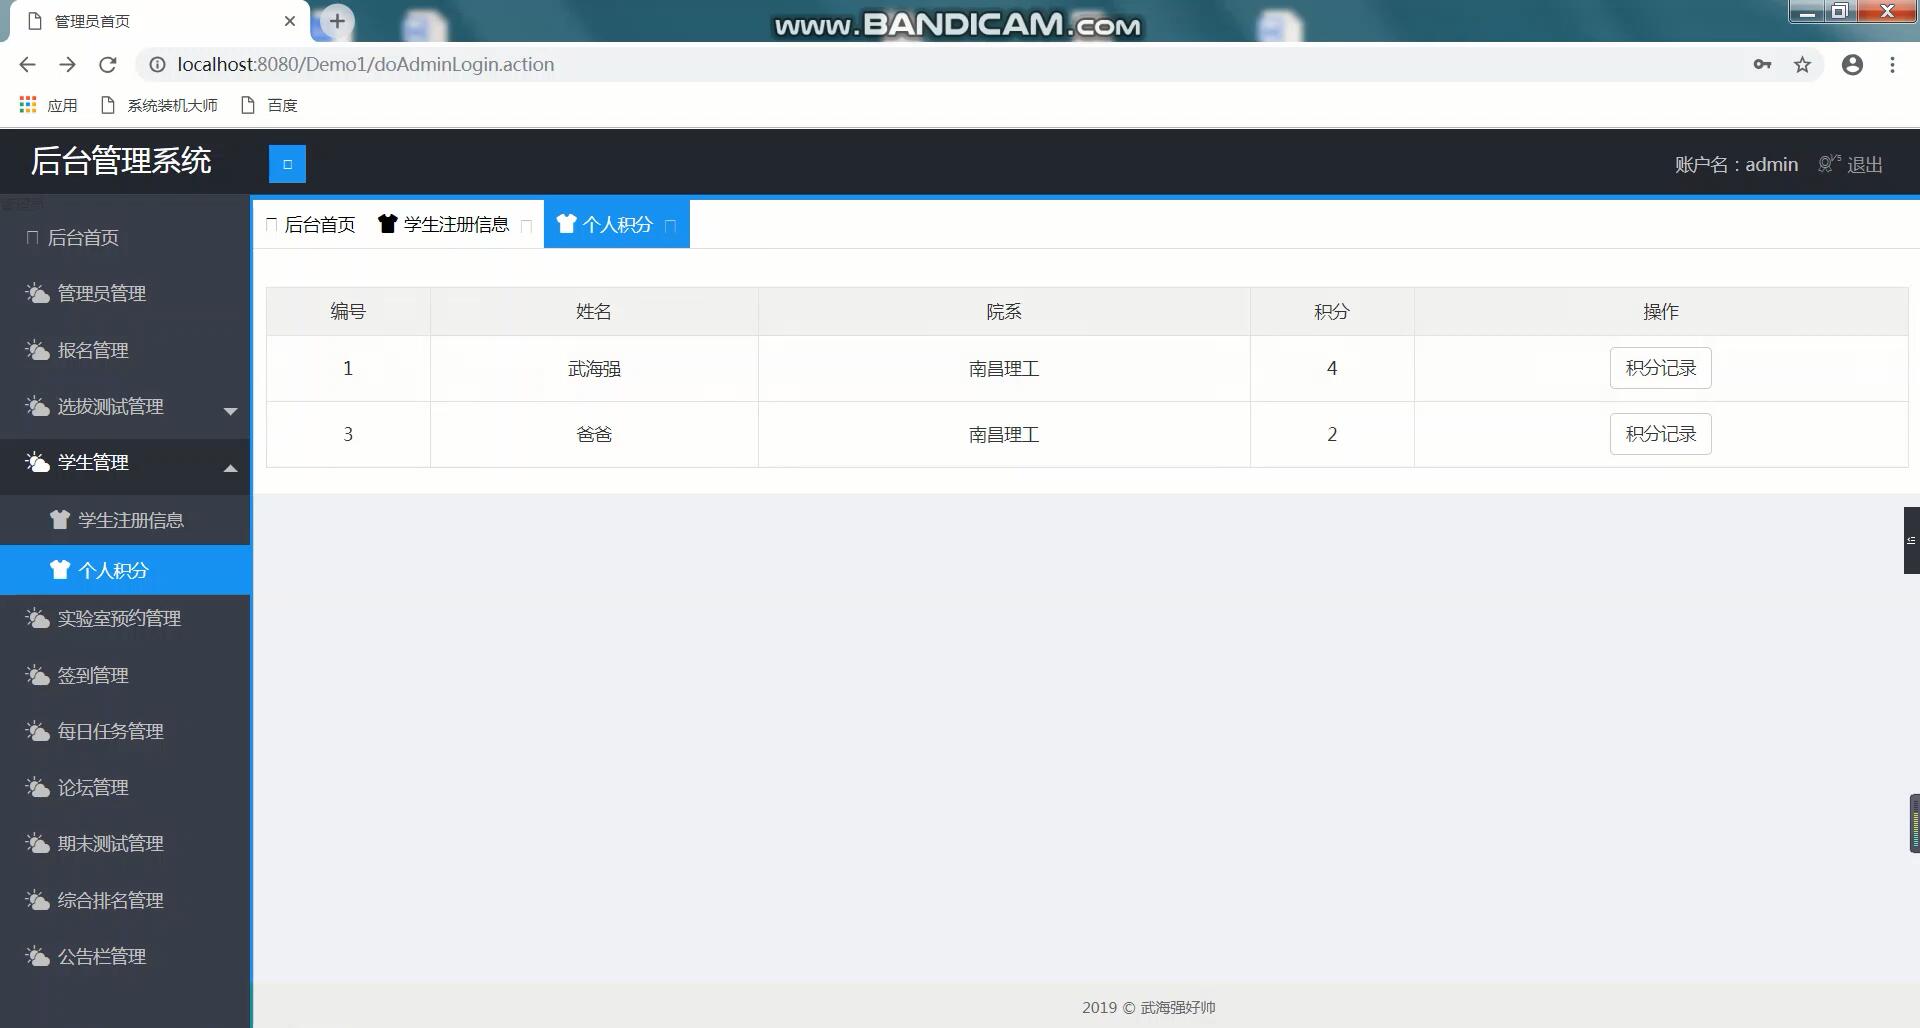Expand 选拔测试管理 dropdown arrow
The height and width of the screenshot is (1028, 1920).
click(230, 411)
